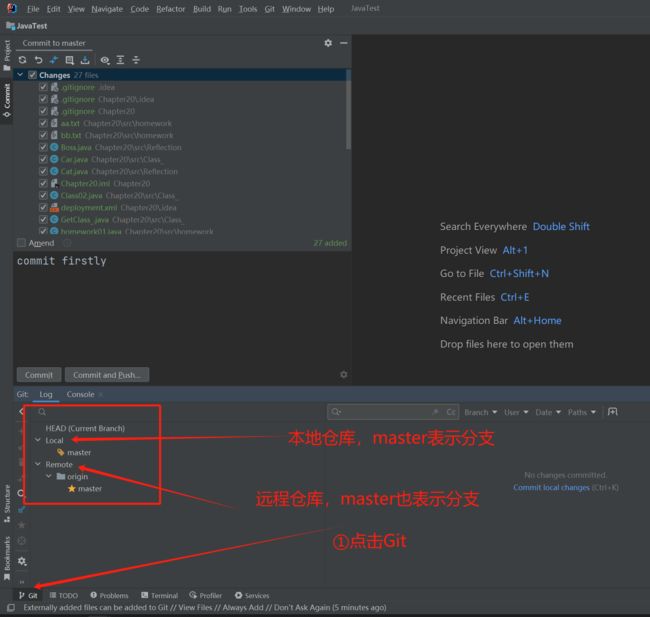Open the Services tool window
650x617 pixels.
click(252, 595)
